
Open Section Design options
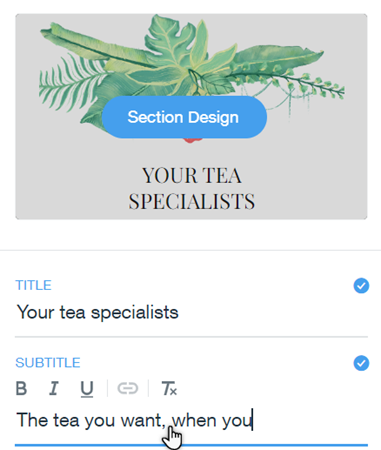[184, 117]
